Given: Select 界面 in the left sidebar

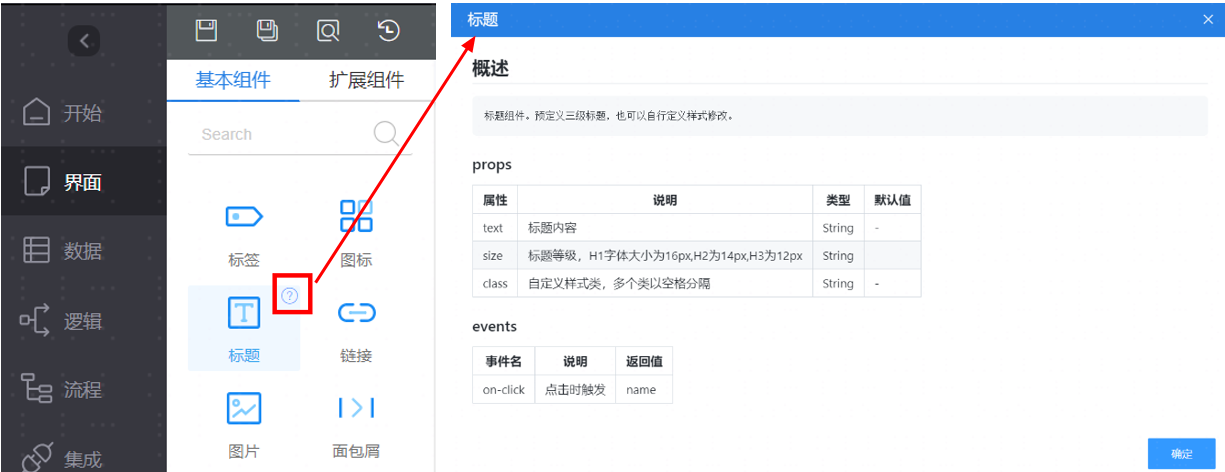Looking at the screenshot, I should point(83,182).
